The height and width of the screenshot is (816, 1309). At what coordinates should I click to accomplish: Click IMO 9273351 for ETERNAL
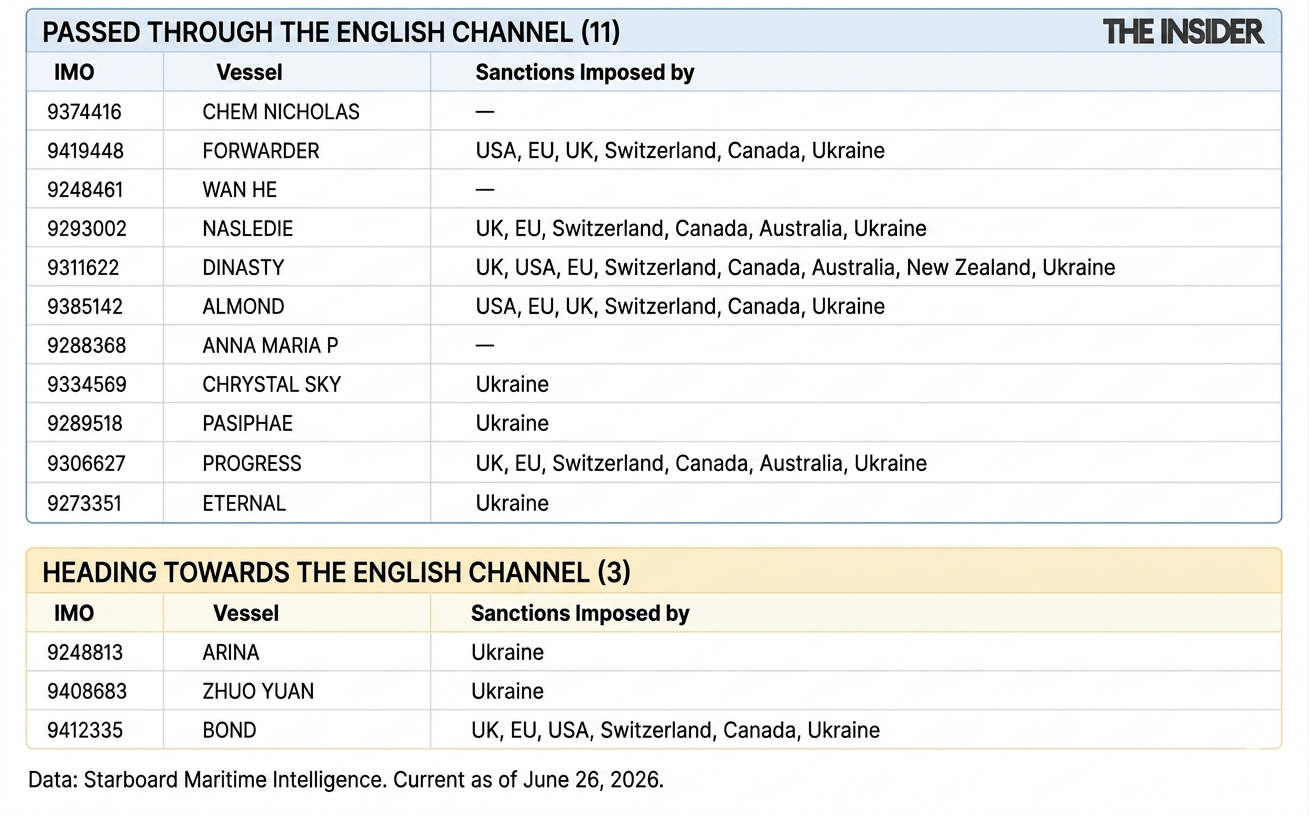pos(84,503)
